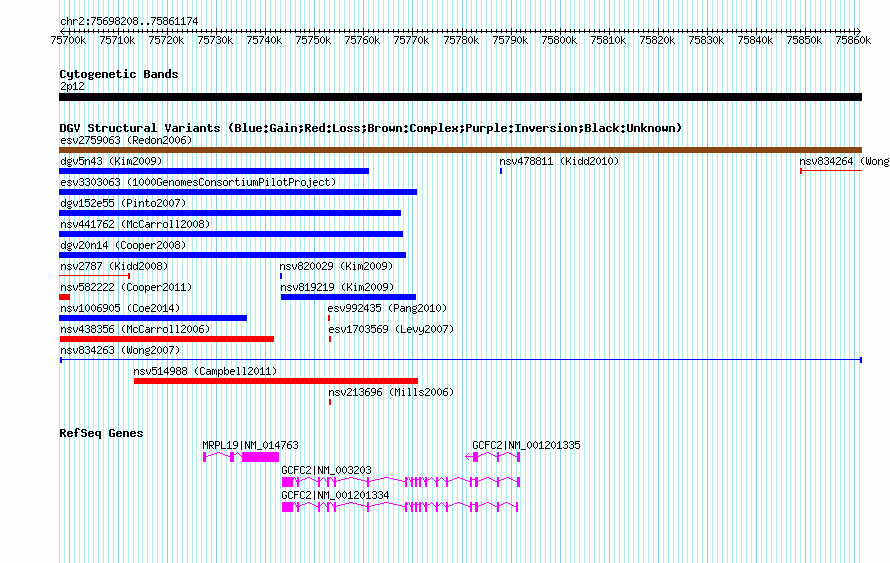Image resolution: width=890 pixels, height=563 pixels.
Task: Click the blue nsv1006905 gain bar
Action: click(153, 318)
